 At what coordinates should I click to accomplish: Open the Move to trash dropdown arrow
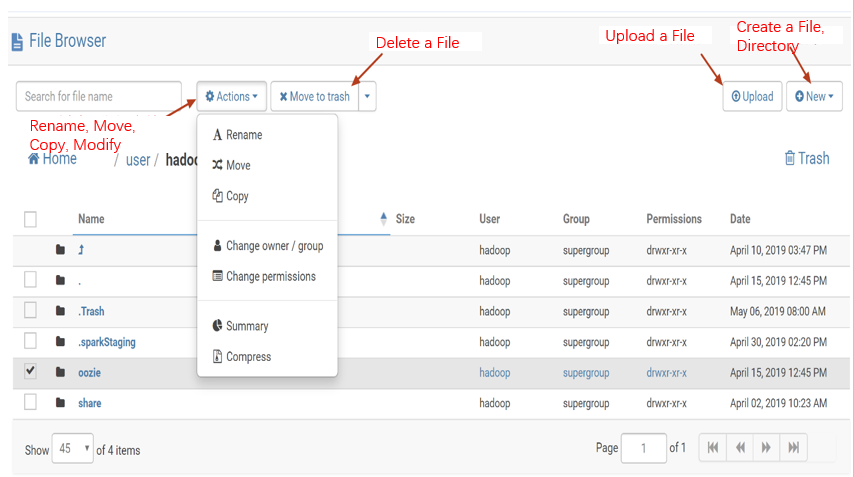368,97
